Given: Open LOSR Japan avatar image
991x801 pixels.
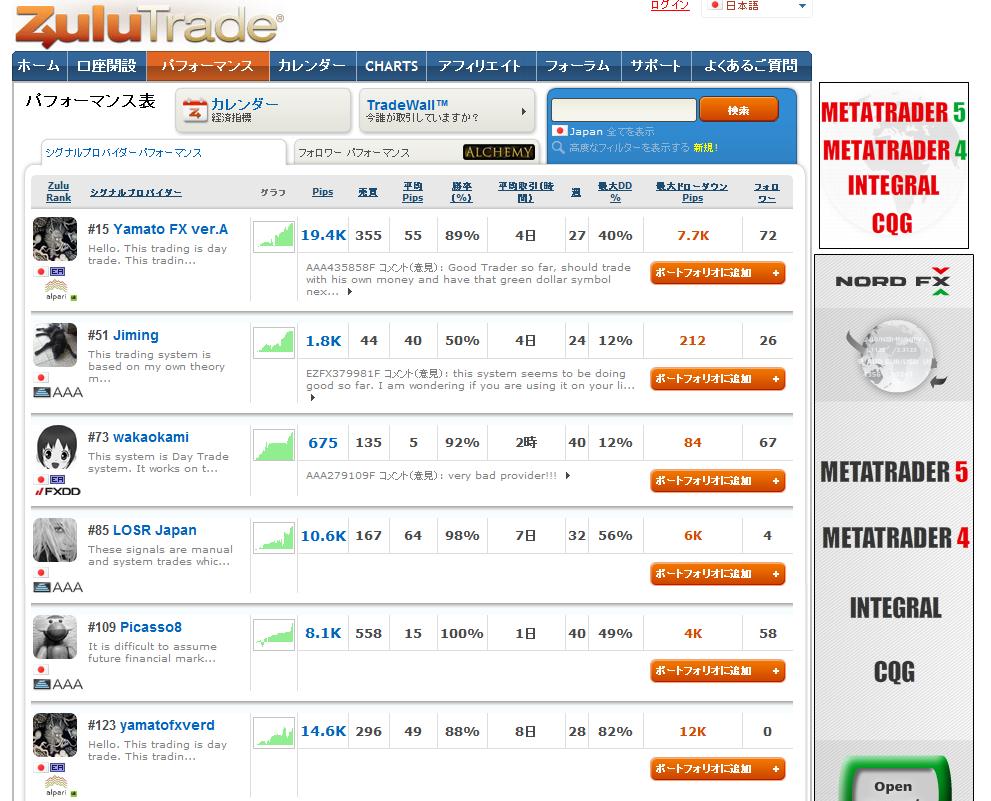Looking at the screenshot, I should [x=55, y=540].
